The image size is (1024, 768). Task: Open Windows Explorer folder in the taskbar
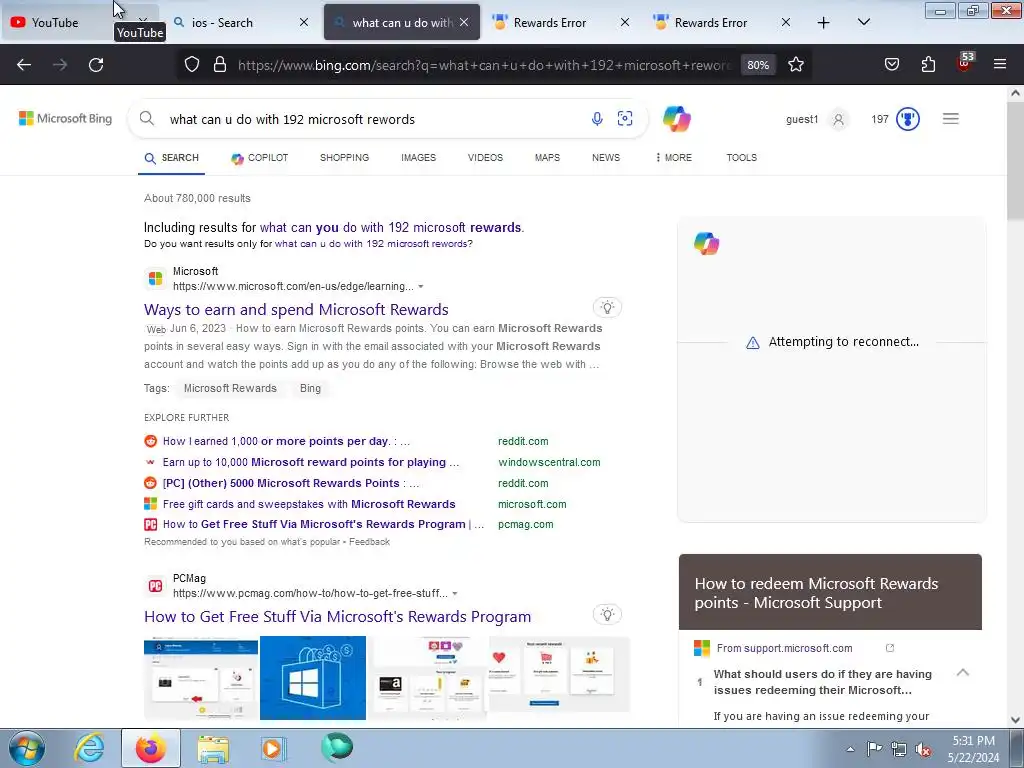click(x=213, y=749)
